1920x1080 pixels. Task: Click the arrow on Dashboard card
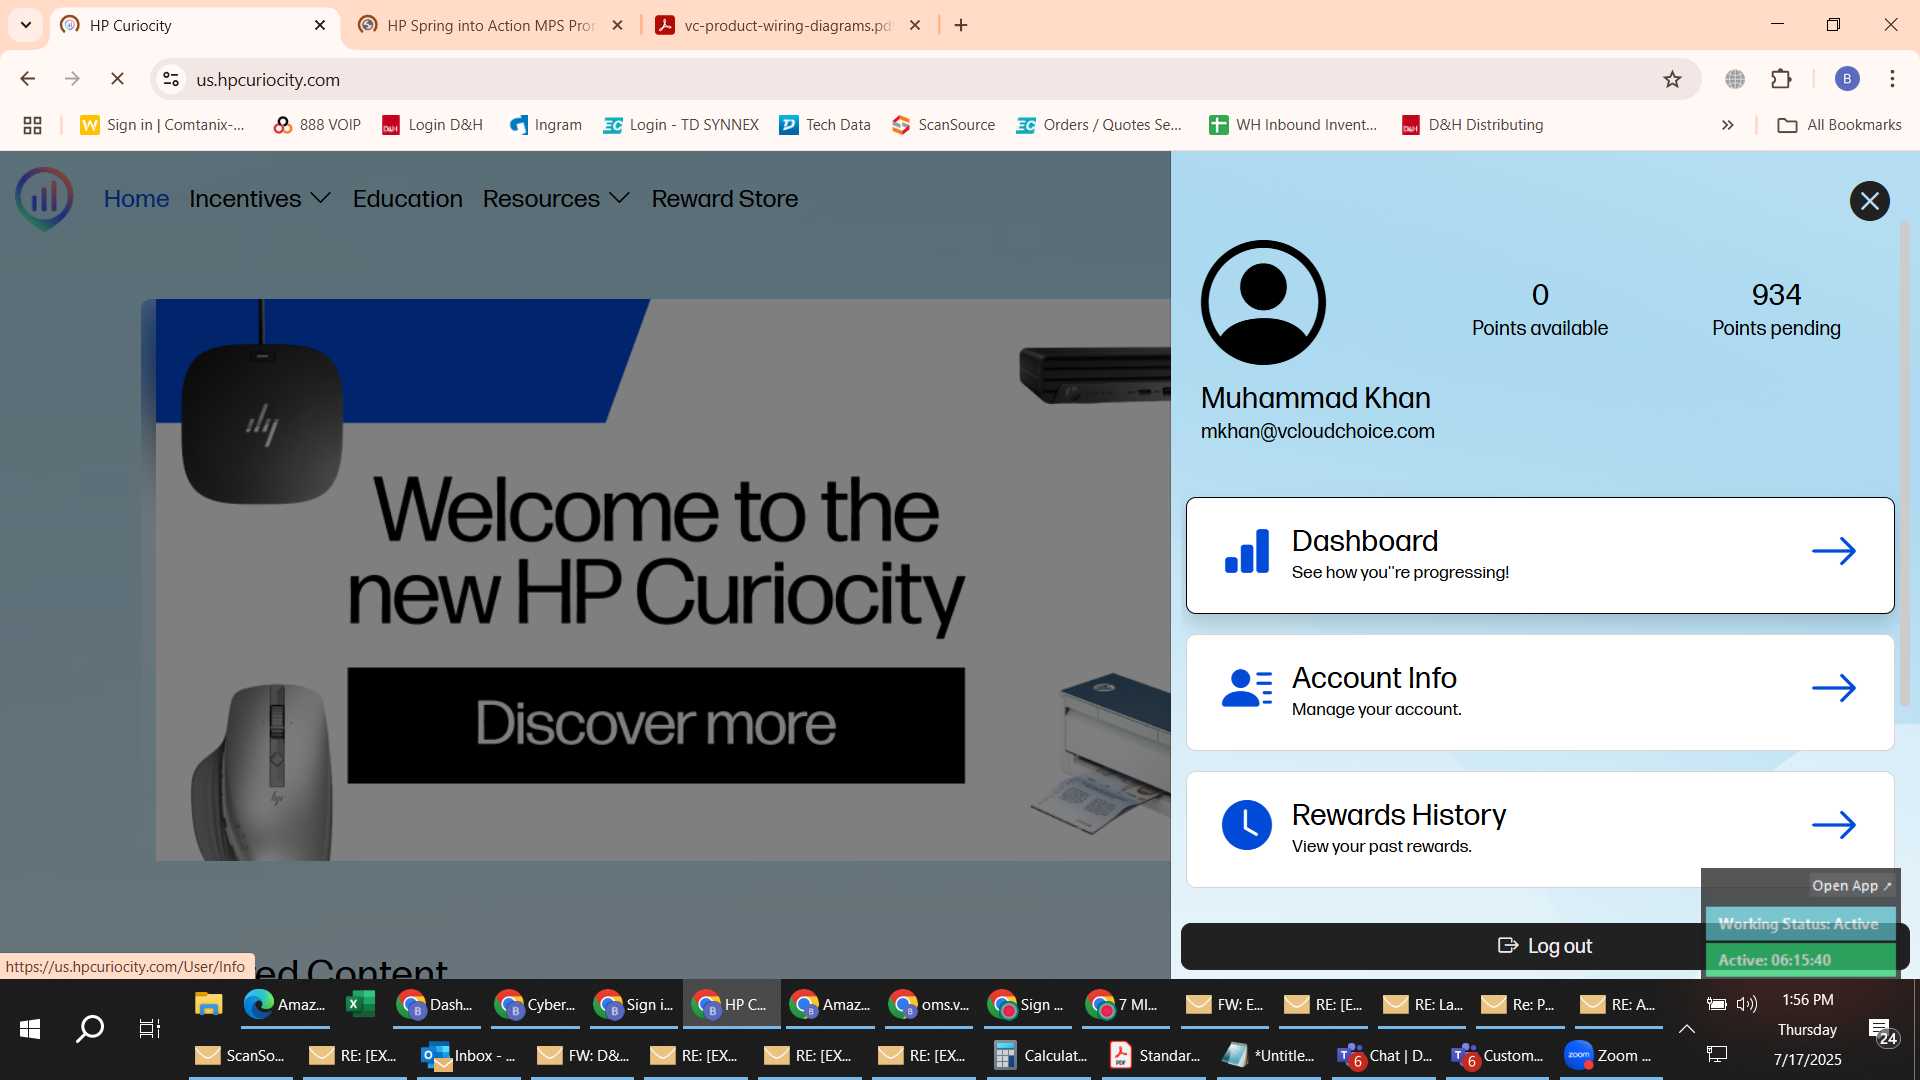click(x=1834, y=551)
